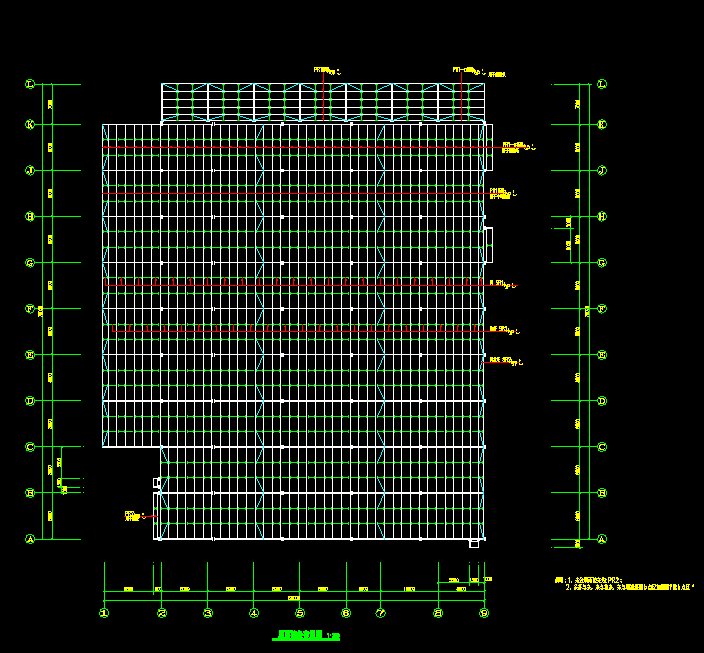This screenshot has width=704, height=653.
Task: Click the green drawing title below the plan
Action: point(308,636)
